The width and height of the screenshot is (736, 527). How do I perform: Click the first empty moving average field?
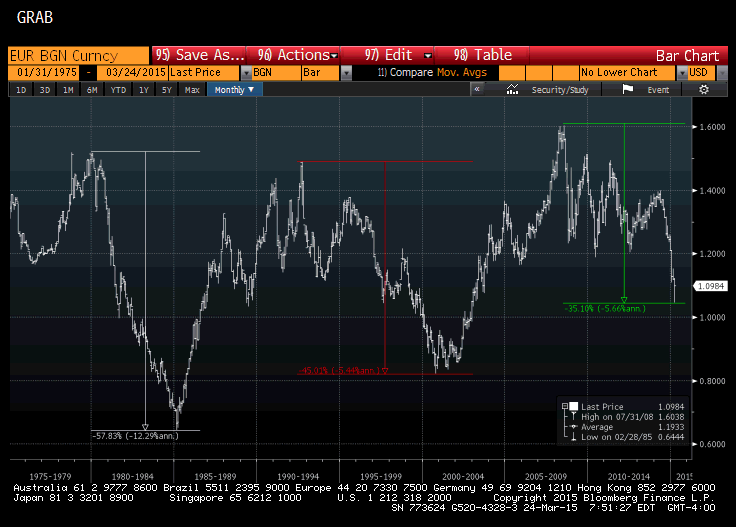[512, 73]
